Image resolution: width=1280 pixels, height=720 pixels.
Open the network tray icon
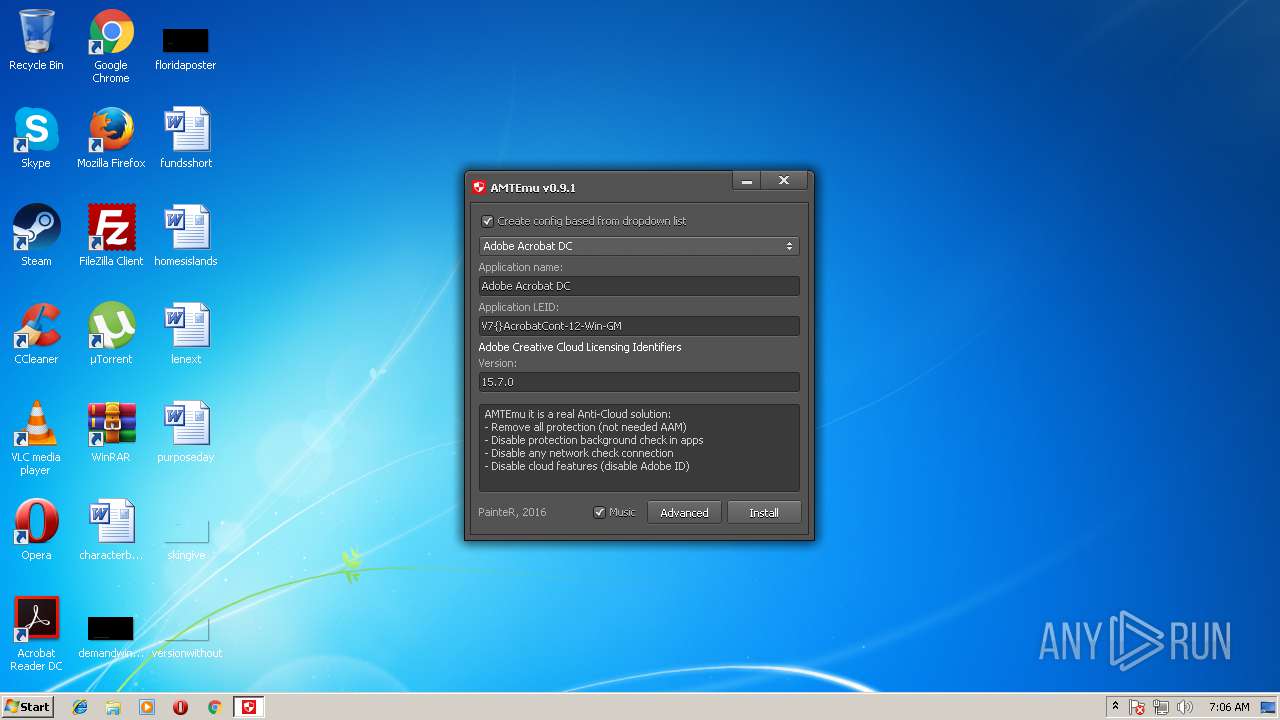click(x=1161, y=707)
